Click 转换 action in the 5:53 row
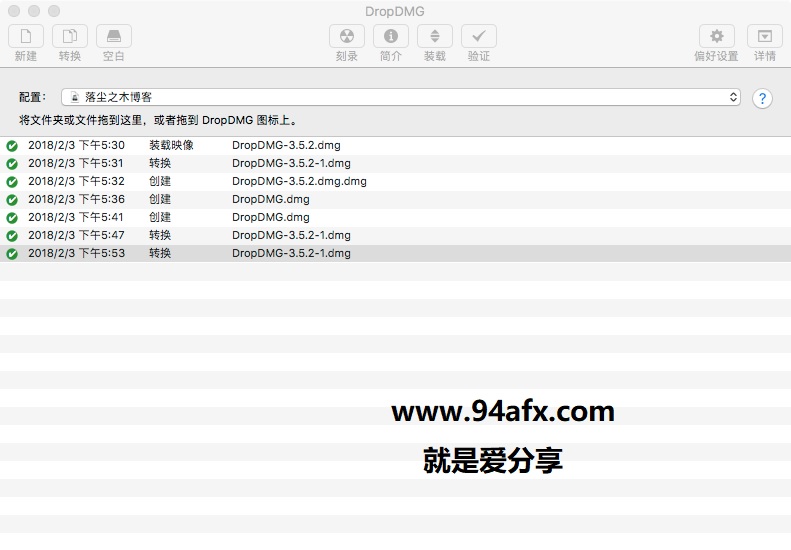 (x=160, y=253)
